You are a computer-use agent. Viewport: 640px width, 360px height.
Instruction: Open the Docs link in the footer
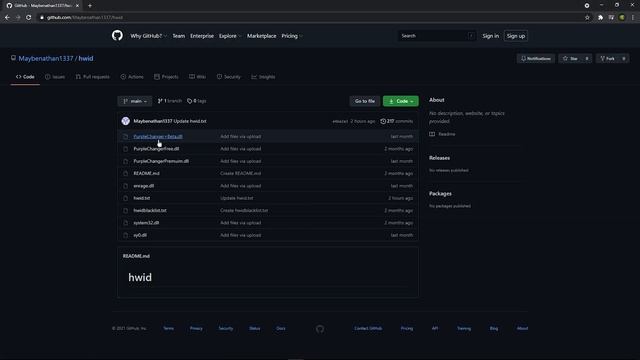[x=281, y=329]
